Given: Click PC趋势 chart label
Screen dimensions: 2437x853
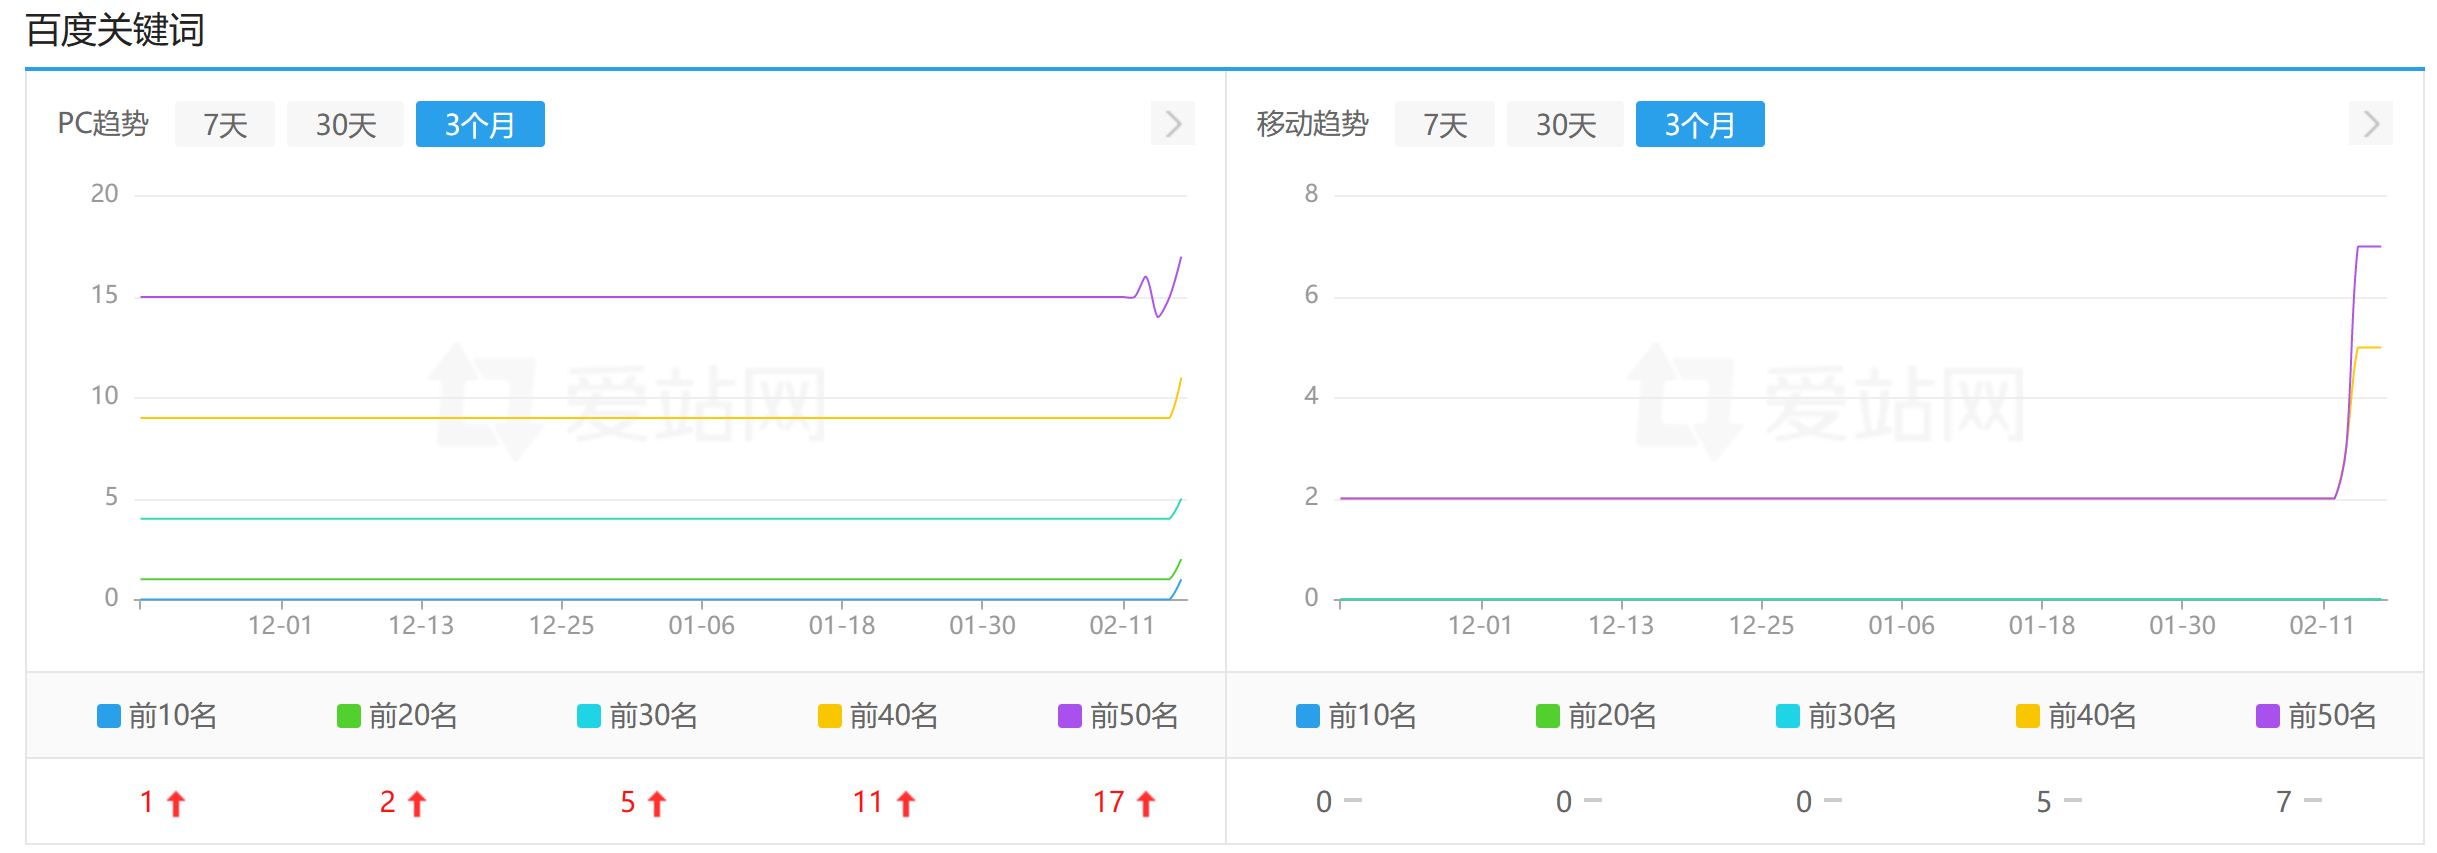Looking at the screenshot, I should pyautogui.click(x=103, y=123).
